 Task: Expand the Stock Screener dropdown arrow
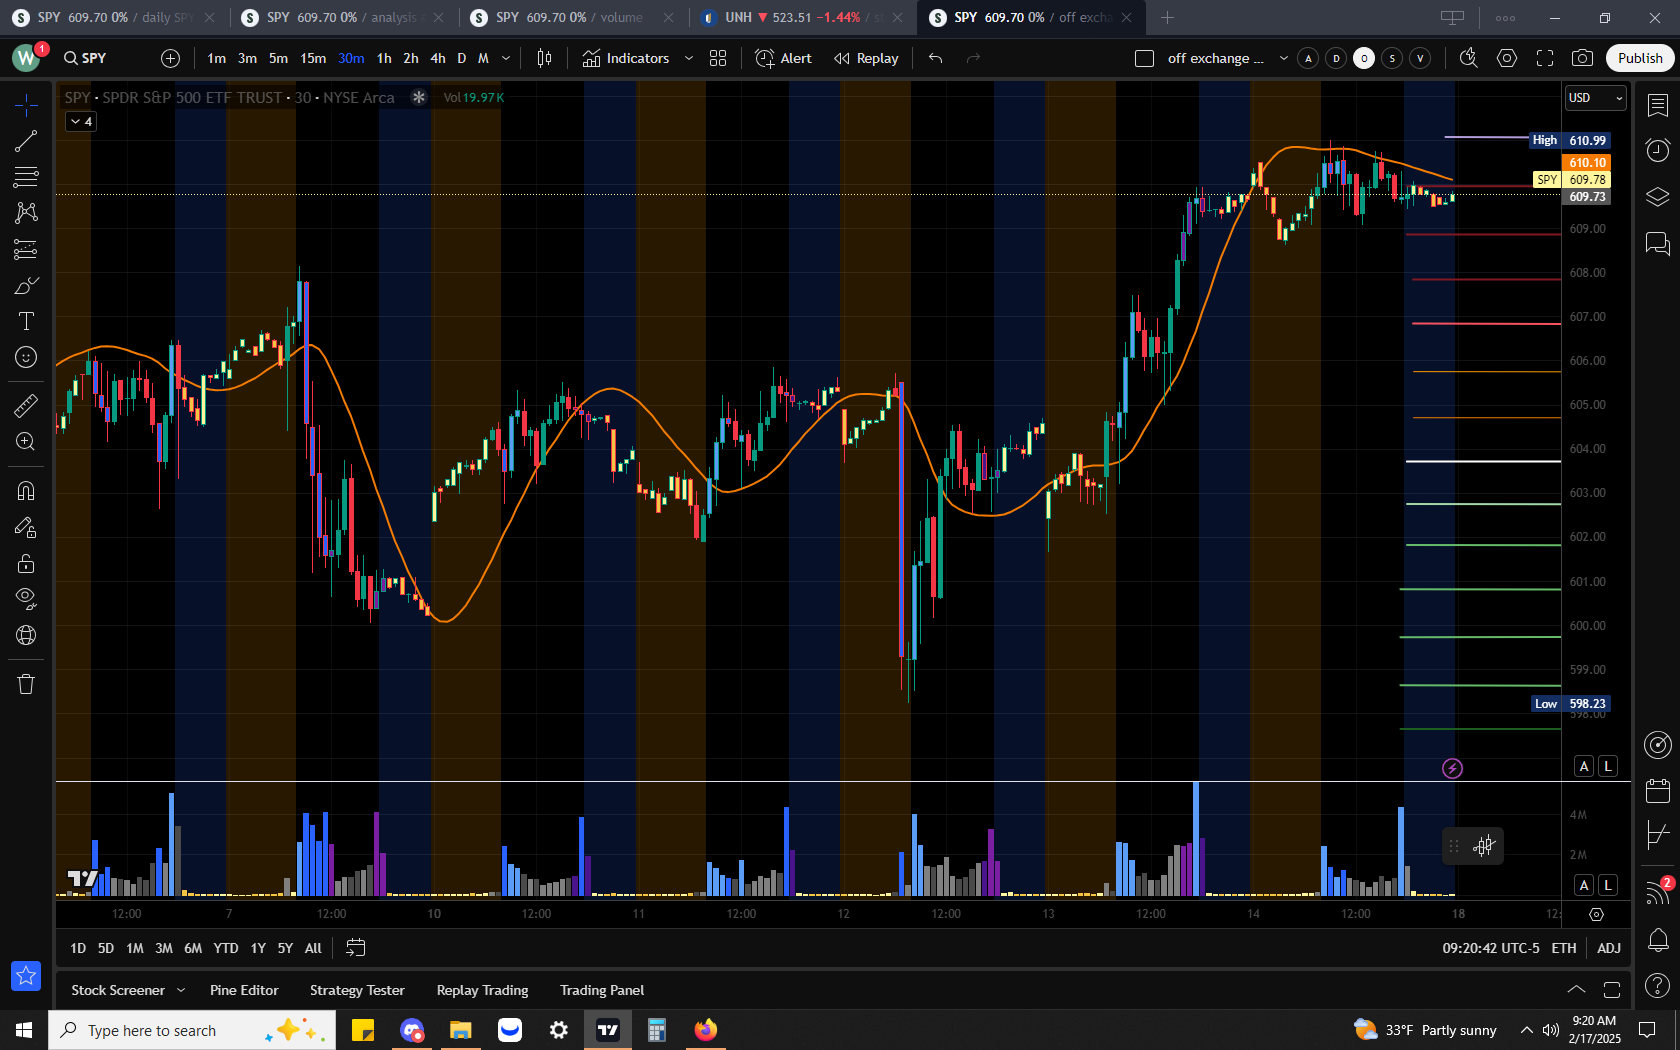[181, 990]
